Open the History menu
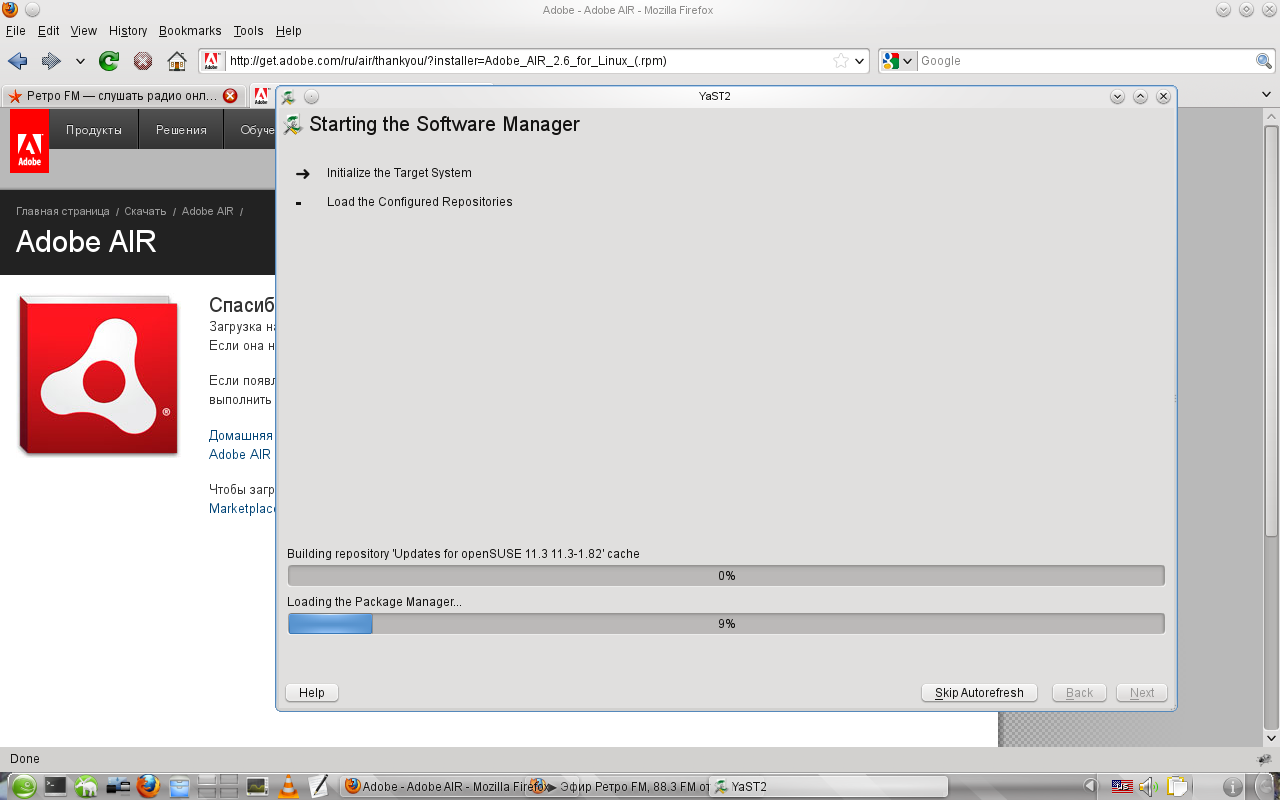The width and height of the screenshot is (1280, 800). tap(128, 31)
